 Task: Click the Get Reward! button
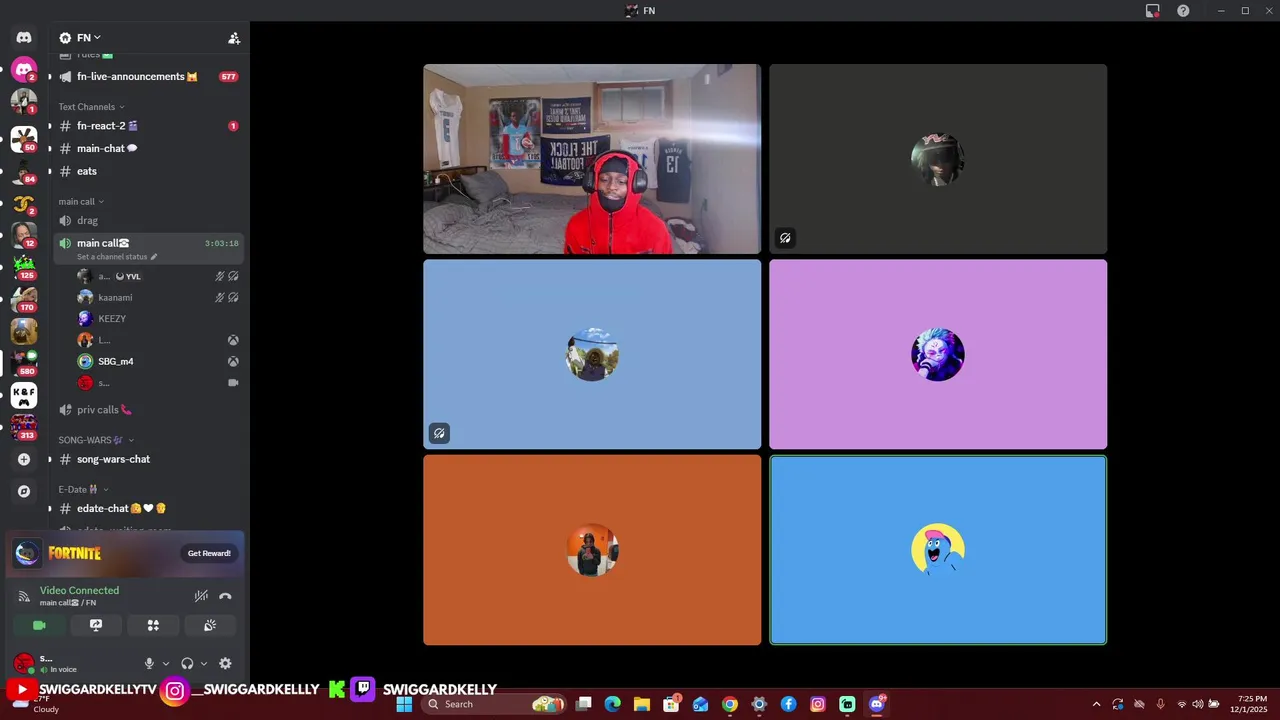(x=209, y=553)
